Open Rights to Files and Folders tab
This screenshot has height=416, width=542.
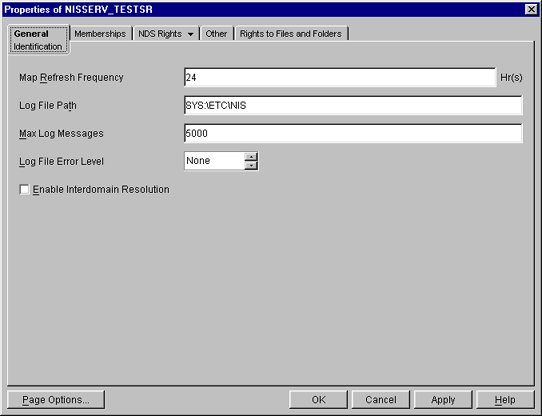pos(291,34)
